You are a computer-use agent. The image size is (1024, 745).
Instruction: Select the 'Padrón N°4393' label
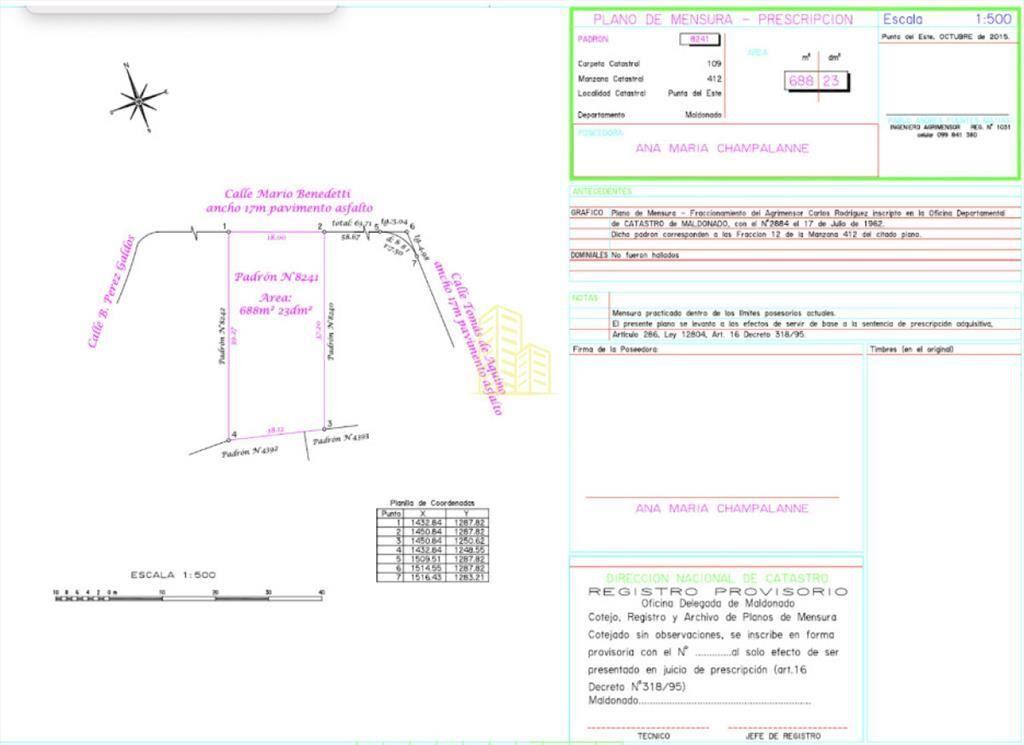click(341, 438)
